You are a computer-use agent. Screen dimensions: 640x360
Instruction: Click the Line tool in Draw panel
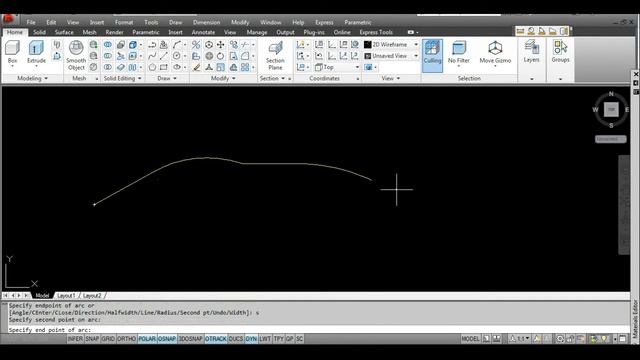(x=164, y=56)
